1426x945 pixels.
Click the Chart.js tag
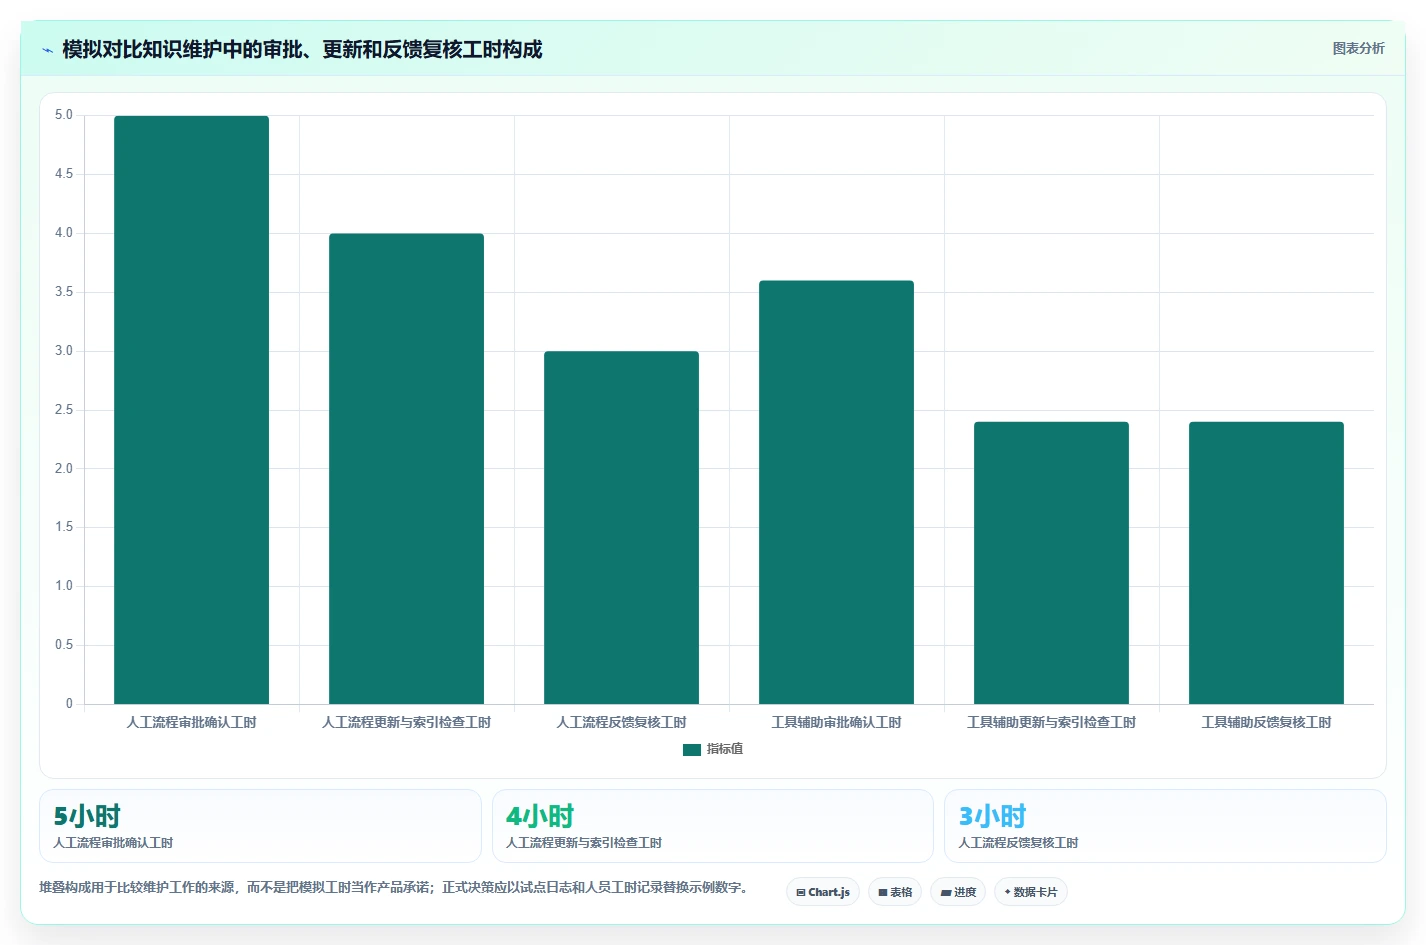[x=823, y=892]
